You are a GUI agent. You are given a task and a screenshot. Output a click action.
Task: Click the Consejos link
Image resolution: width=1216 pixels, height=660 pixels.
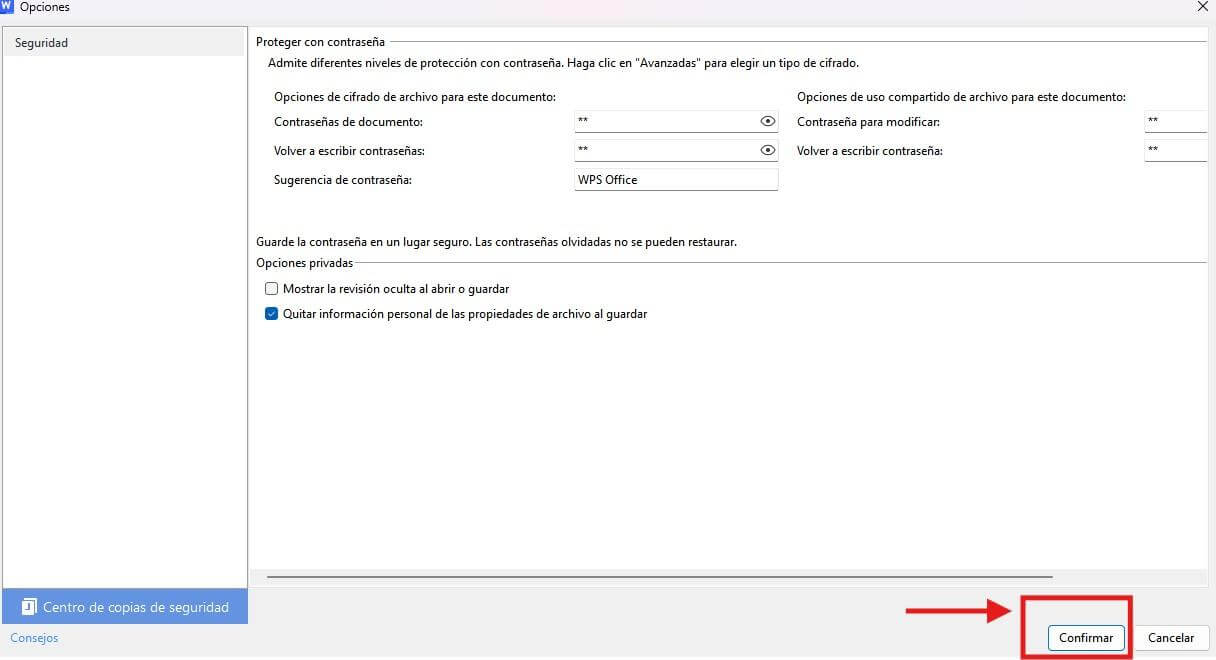pyautogui.click(x=34, y=638)
